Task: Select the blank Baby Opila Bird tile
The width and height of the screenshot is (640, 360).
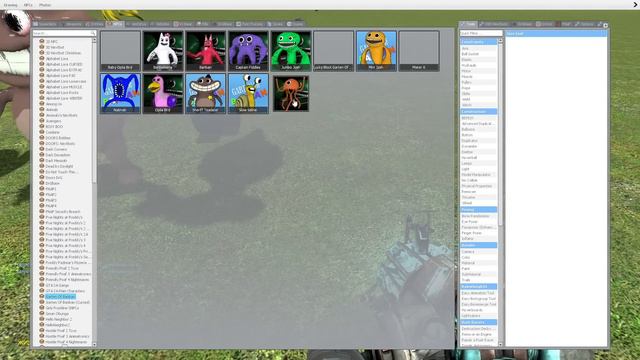Action: coord(120,51)
